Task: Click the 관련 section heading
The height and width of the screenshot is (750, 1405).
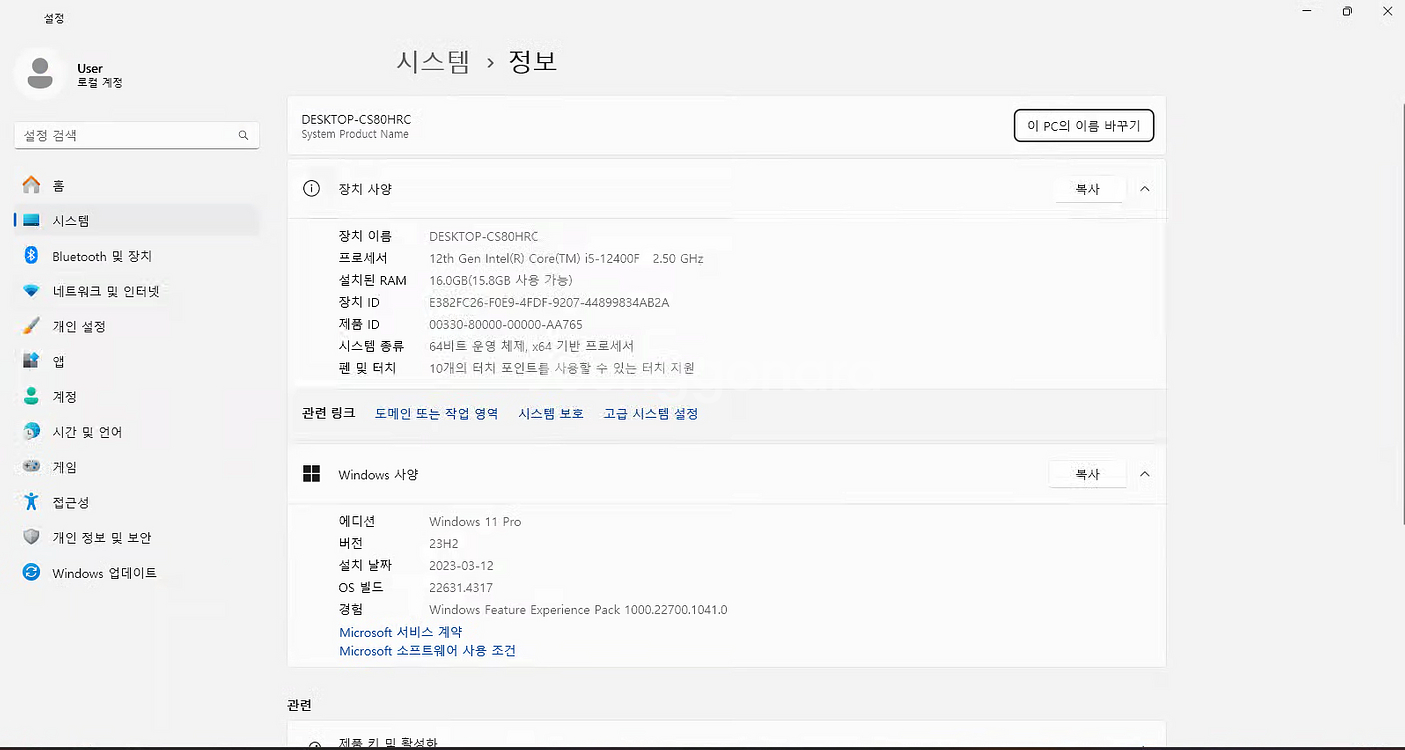Action: (299, 705)
